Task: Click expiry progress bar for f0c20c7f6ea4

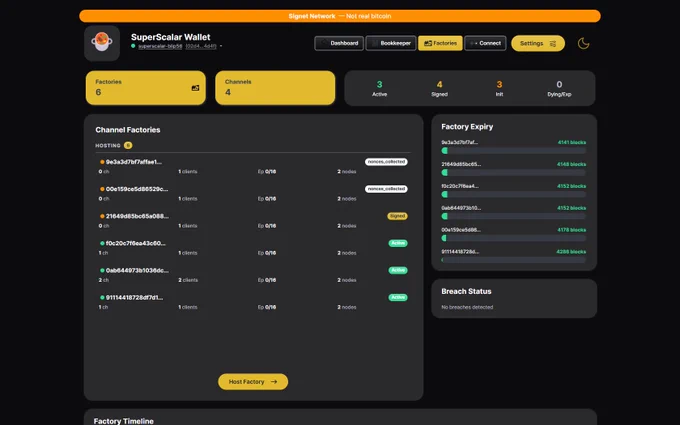Action: coord(513,194)
